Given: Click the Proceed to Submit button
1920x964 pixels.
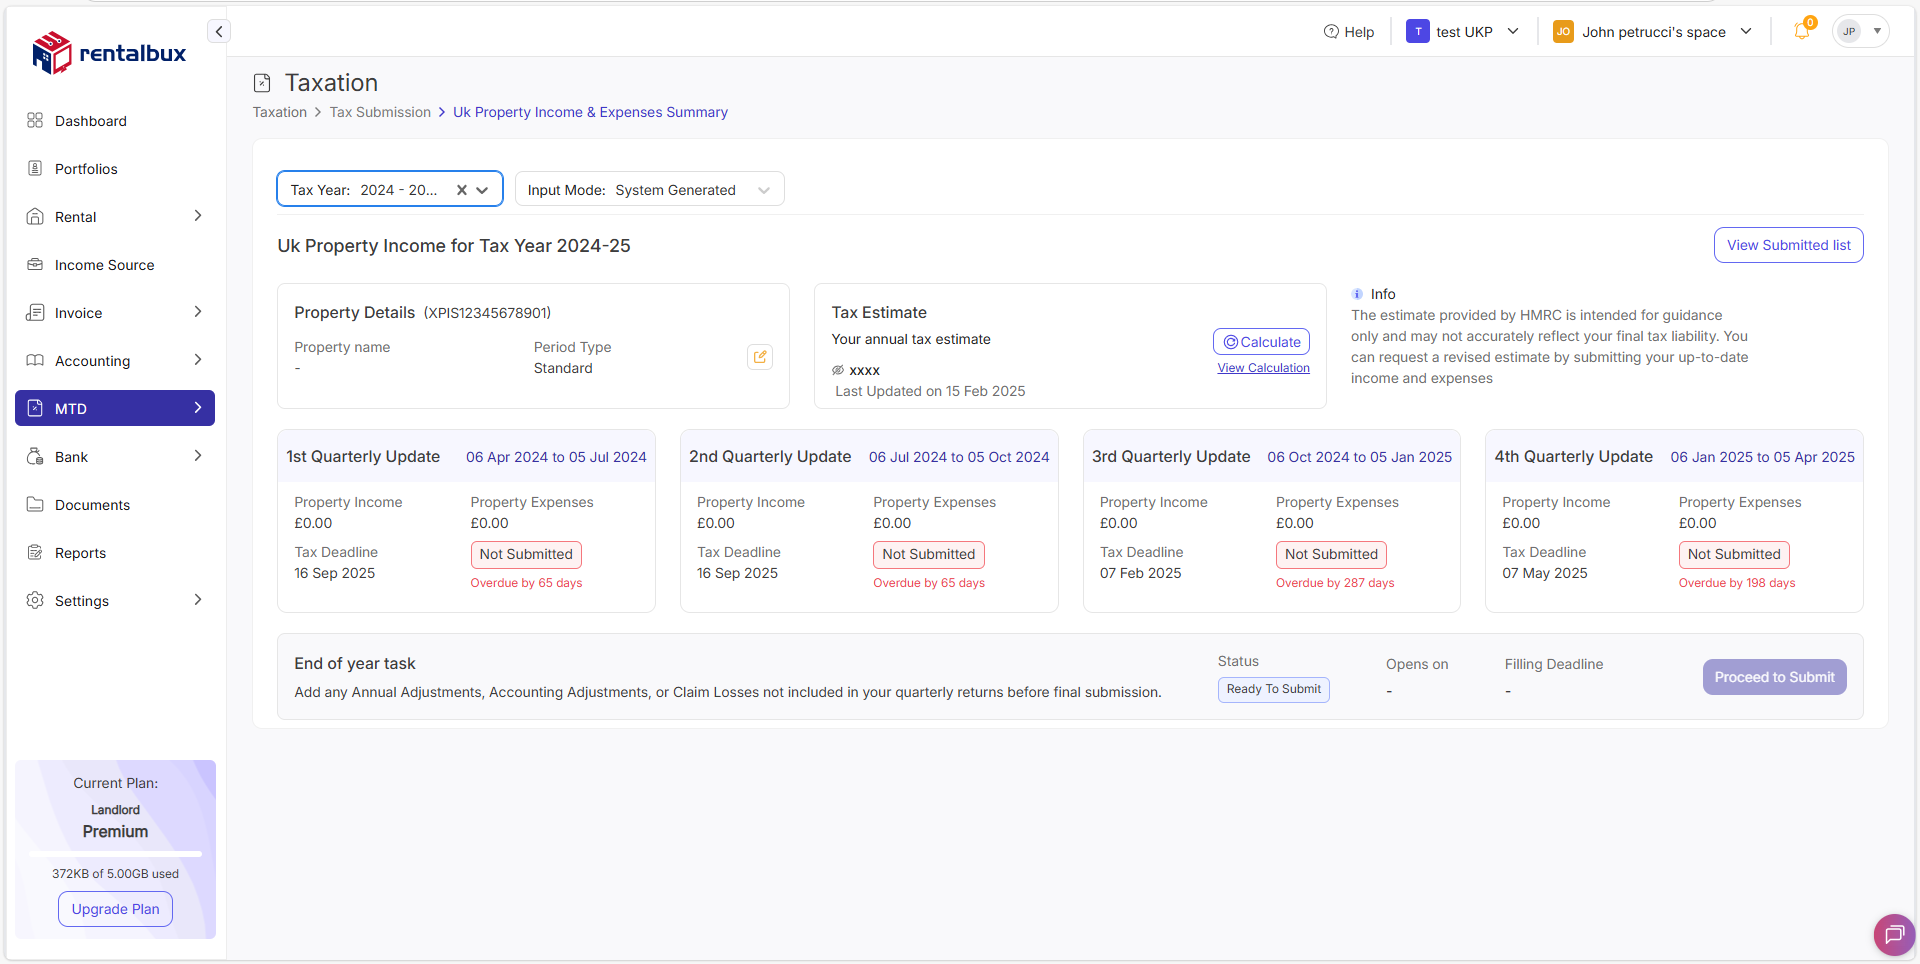Looking at the screenshot, I should tap(1774, 677).
